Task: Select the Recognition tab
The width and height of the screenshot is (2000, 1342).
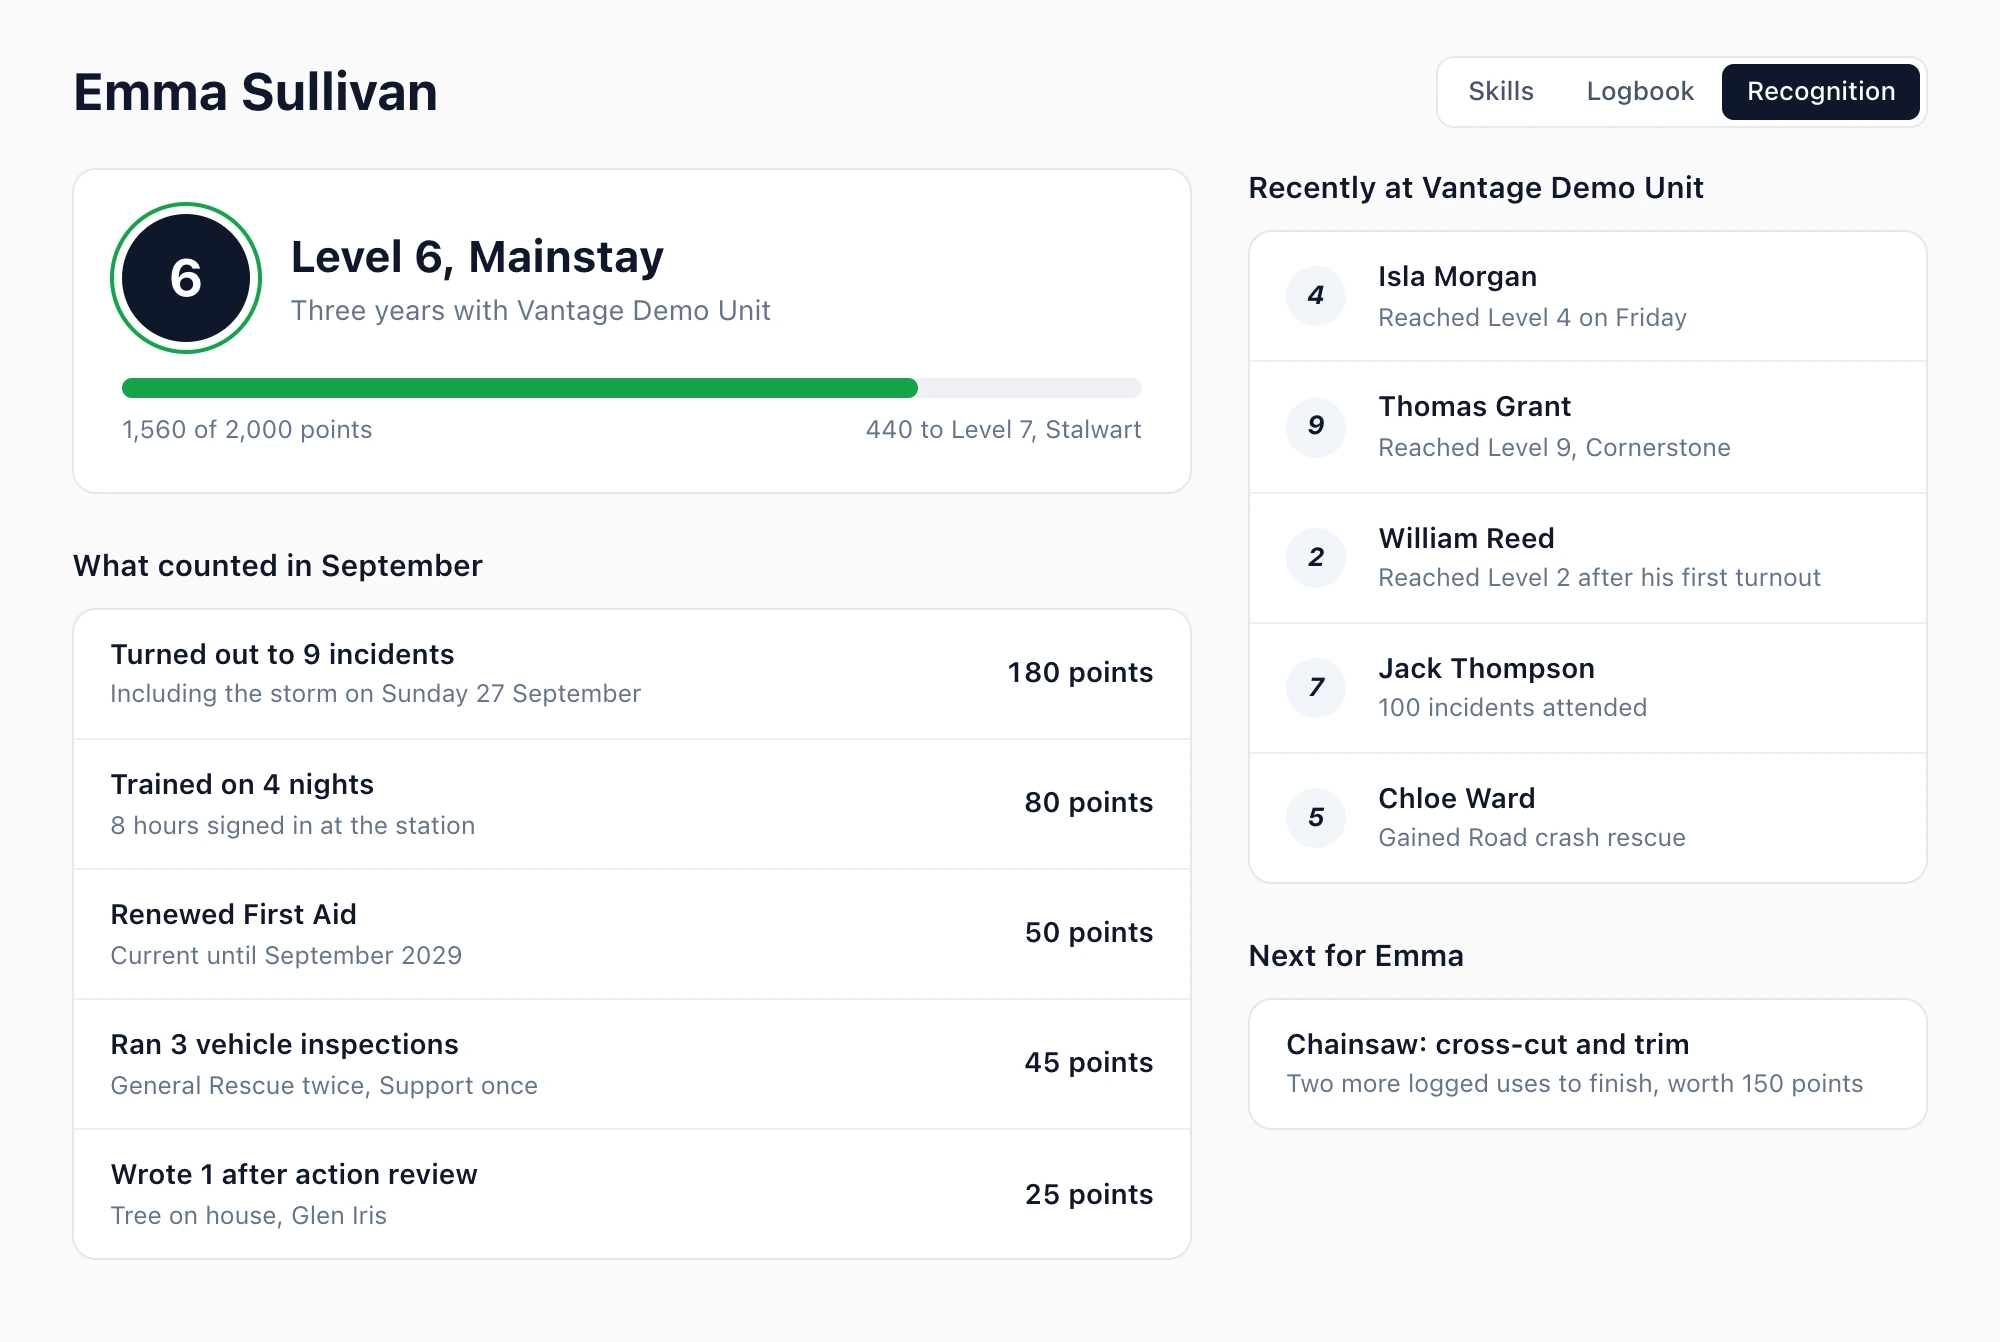Action: pyautogui.click(x=1820, y=91)
